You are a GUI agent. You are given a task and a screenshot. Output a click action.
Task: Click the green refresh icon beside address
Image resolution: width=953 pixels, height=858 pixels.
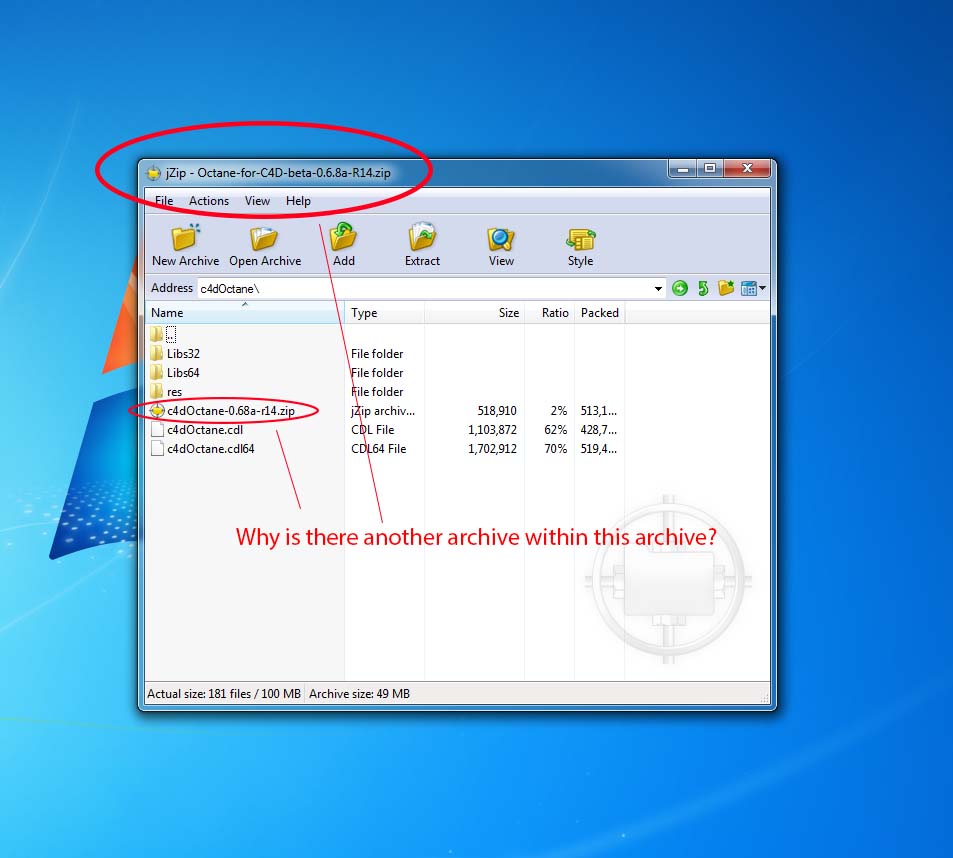pos(703,288)
